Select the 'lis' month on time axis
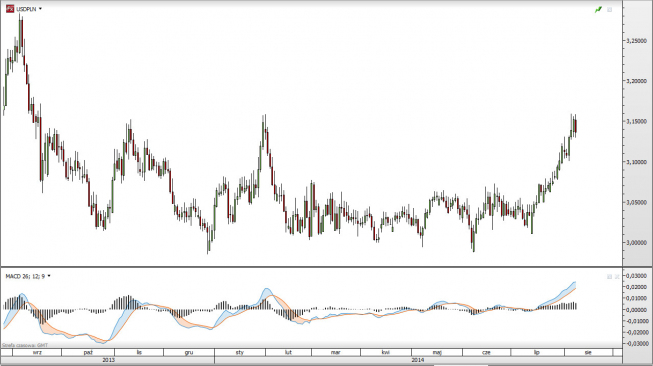The height and width of the screenshot is (366, 653). 139,352
